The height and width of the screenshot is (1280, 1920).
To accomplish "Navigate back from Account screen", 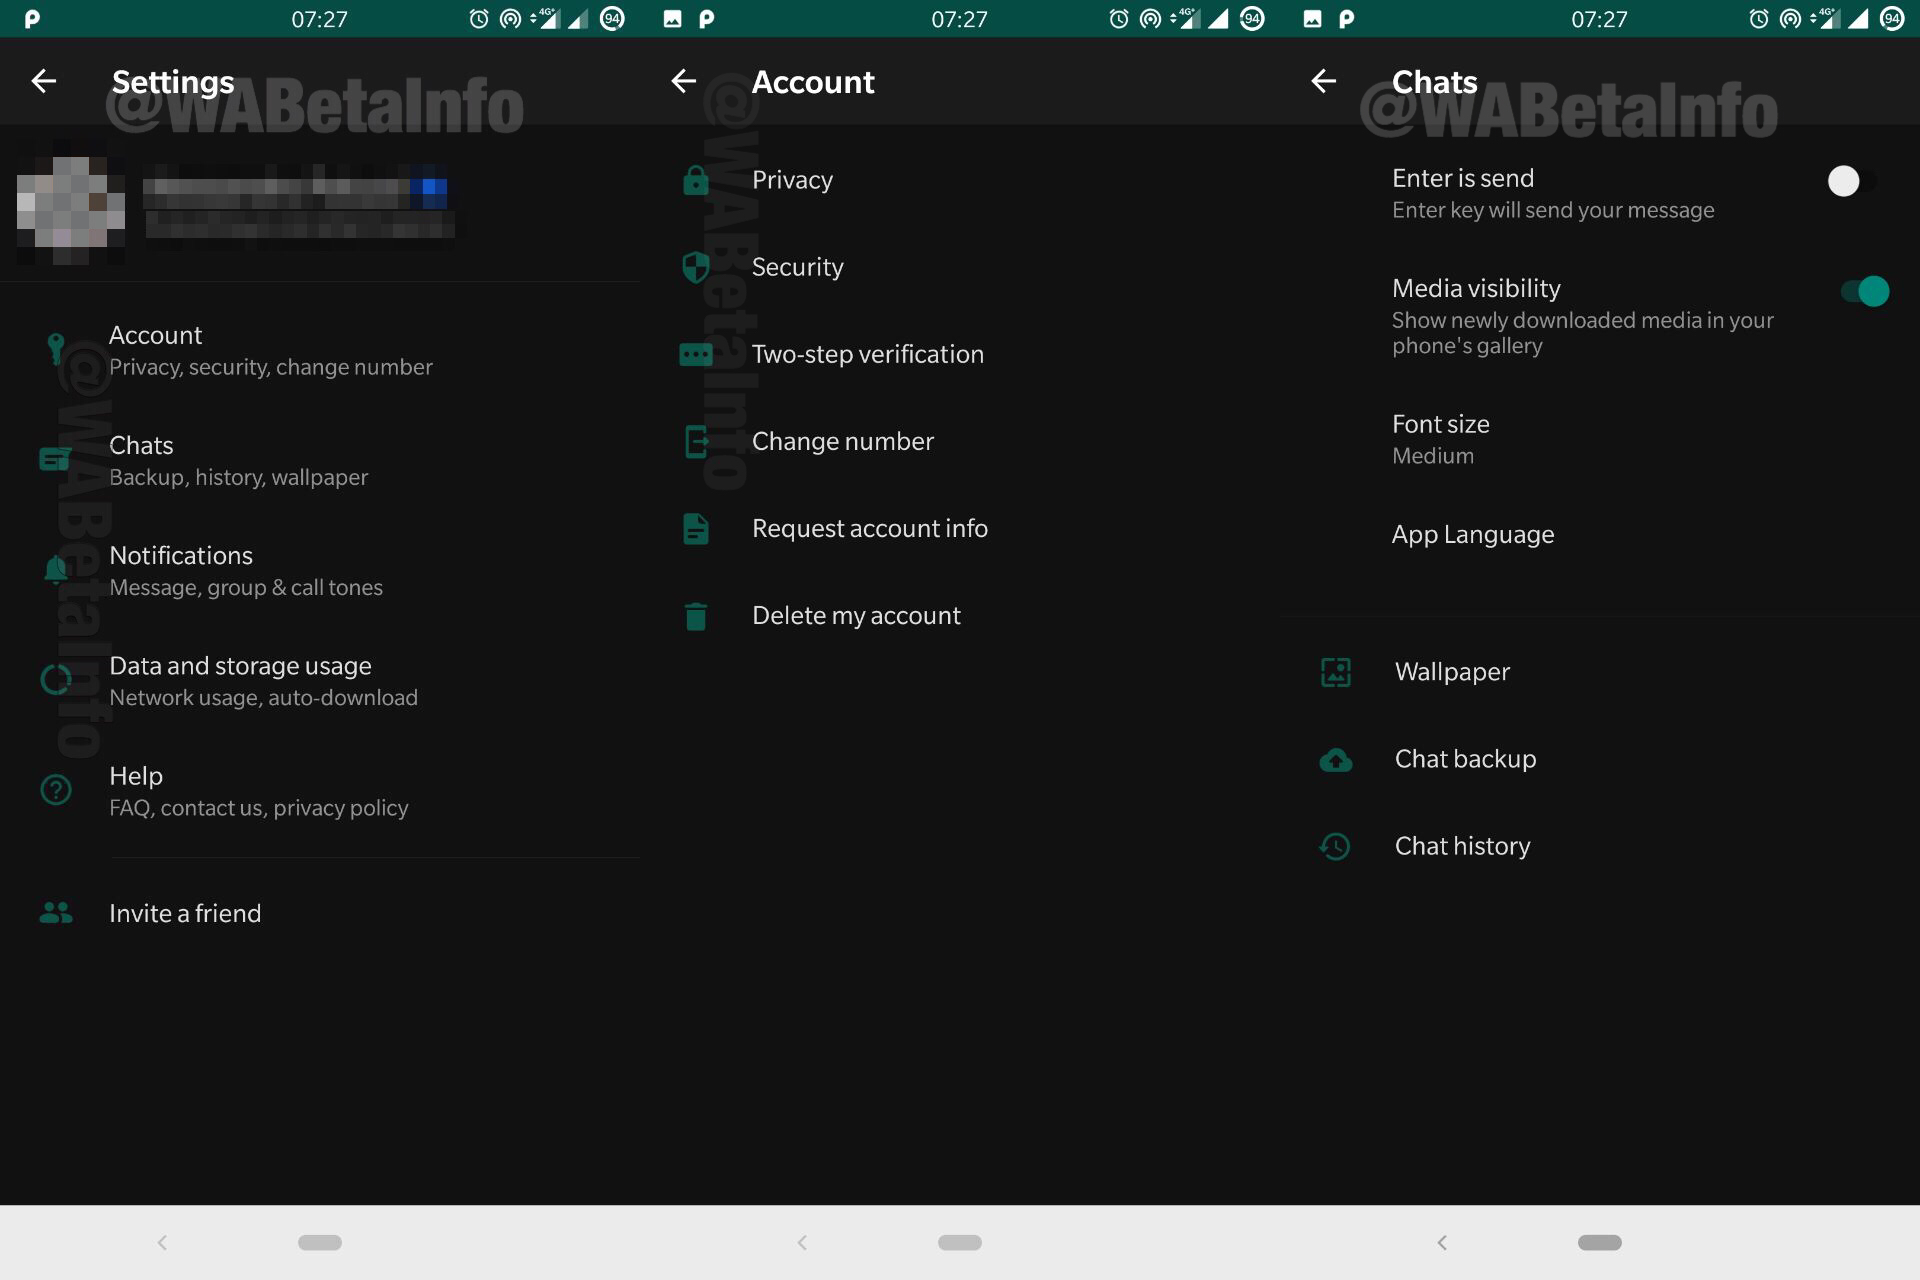I will (683, 81).
